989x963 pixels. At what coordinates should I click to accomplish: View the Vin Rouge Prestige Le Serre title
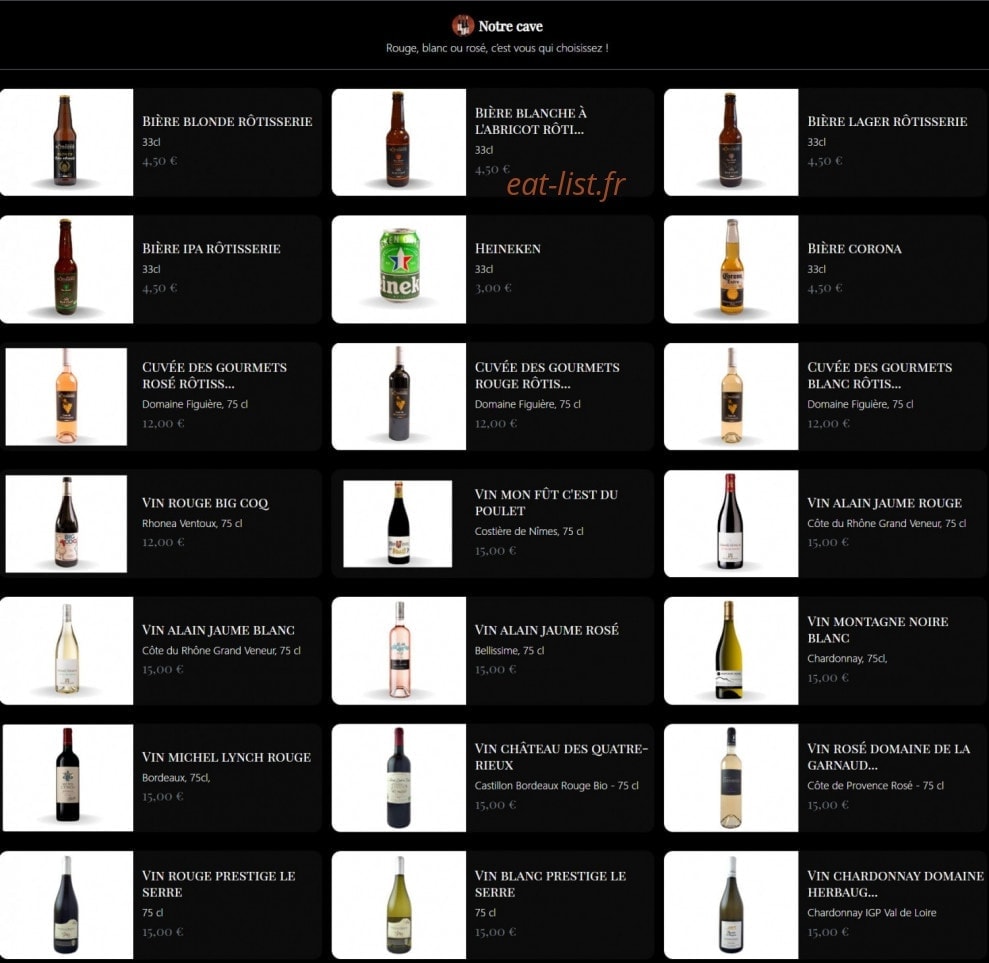[x=218, y=884]
